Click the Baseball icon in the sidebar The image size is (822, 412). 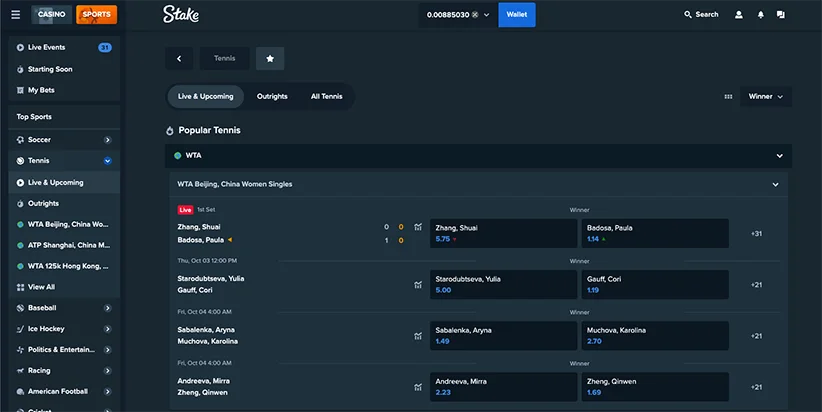pos(20,308)
